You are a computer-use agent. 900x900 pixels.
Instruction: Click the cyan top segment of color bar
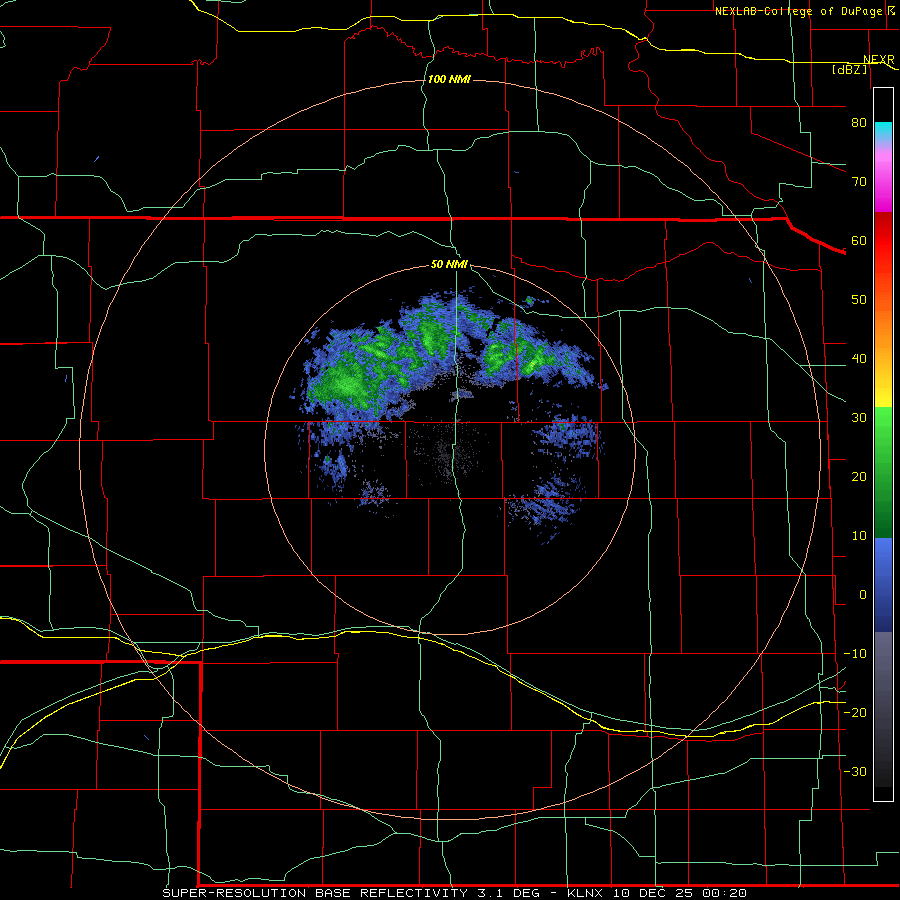pos(883,131)
